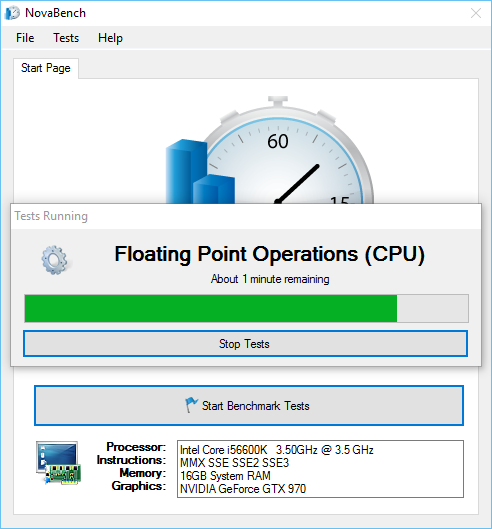The height and width of the screenshot is (529, 492).
Task: Click the stopwatch benchmark logo
Action: coord(270,150)
